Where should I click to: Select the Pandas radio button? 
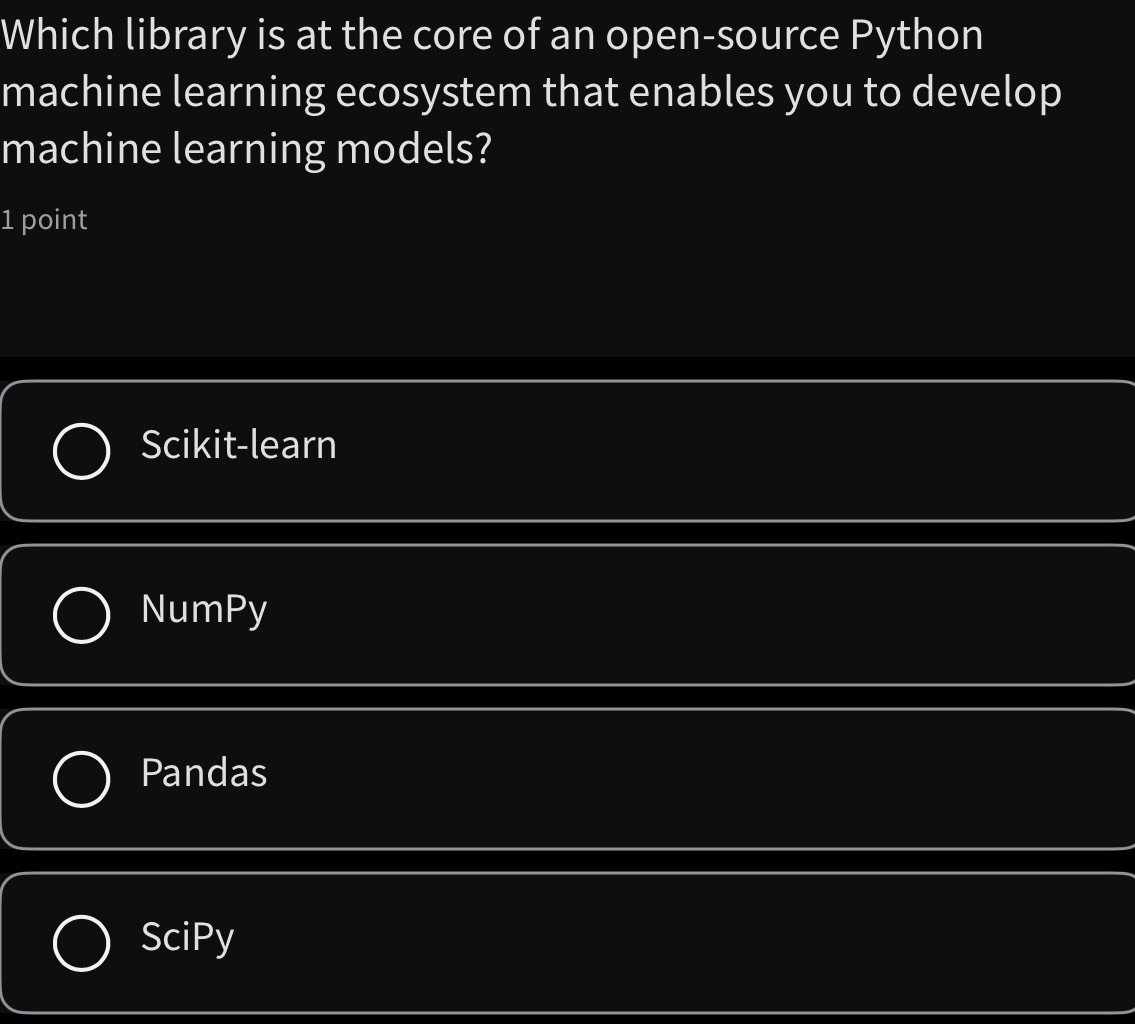pos(82,777)
